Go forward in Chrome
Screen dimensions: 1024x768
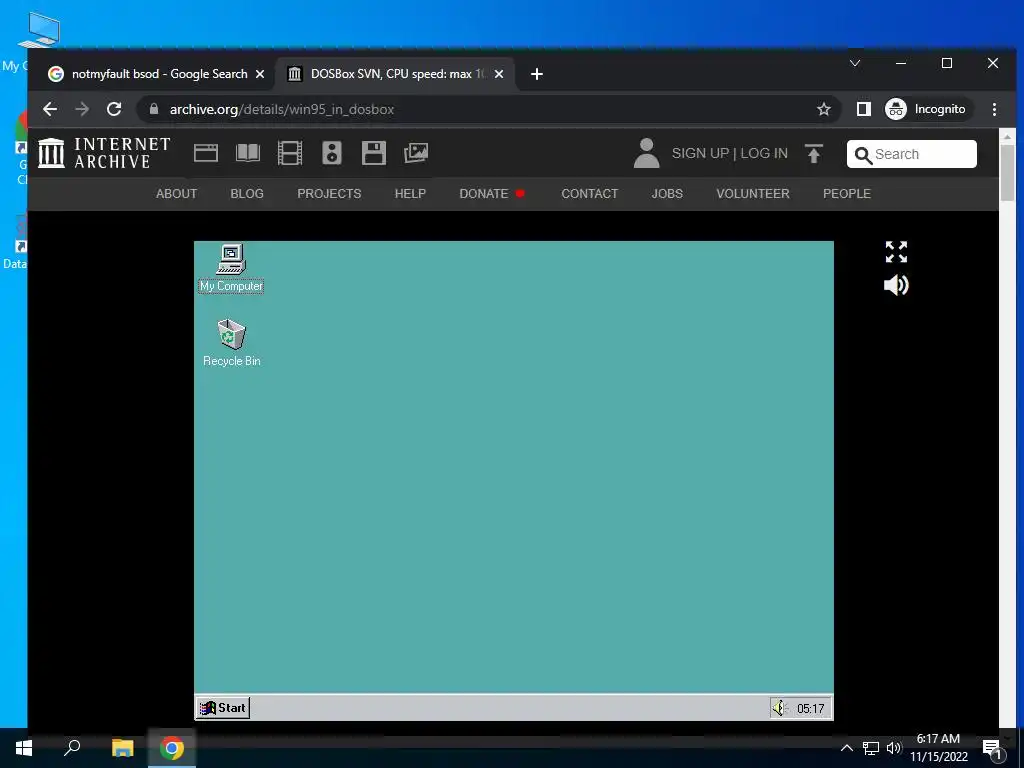point(82,109)
